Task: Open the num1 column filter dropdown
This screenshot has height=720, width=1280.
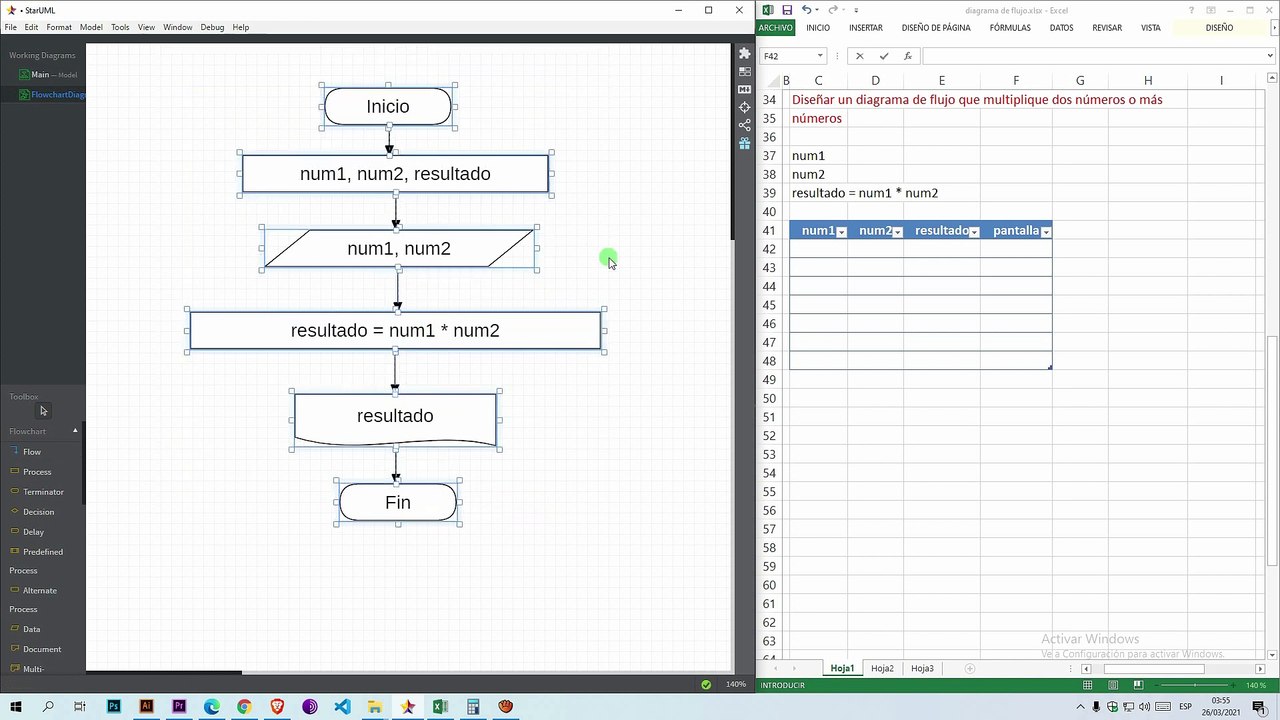Action: click(x=841, y=232)
